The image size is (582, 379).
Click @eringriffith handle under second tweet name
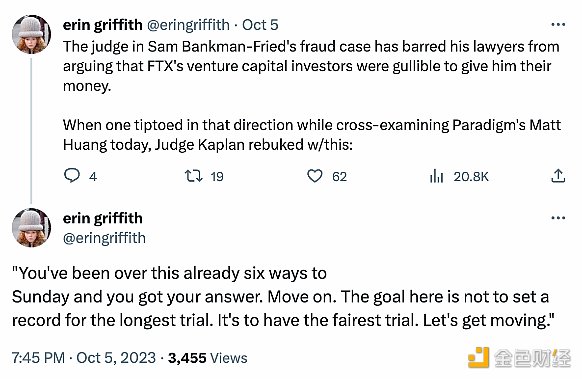point(104,238)
